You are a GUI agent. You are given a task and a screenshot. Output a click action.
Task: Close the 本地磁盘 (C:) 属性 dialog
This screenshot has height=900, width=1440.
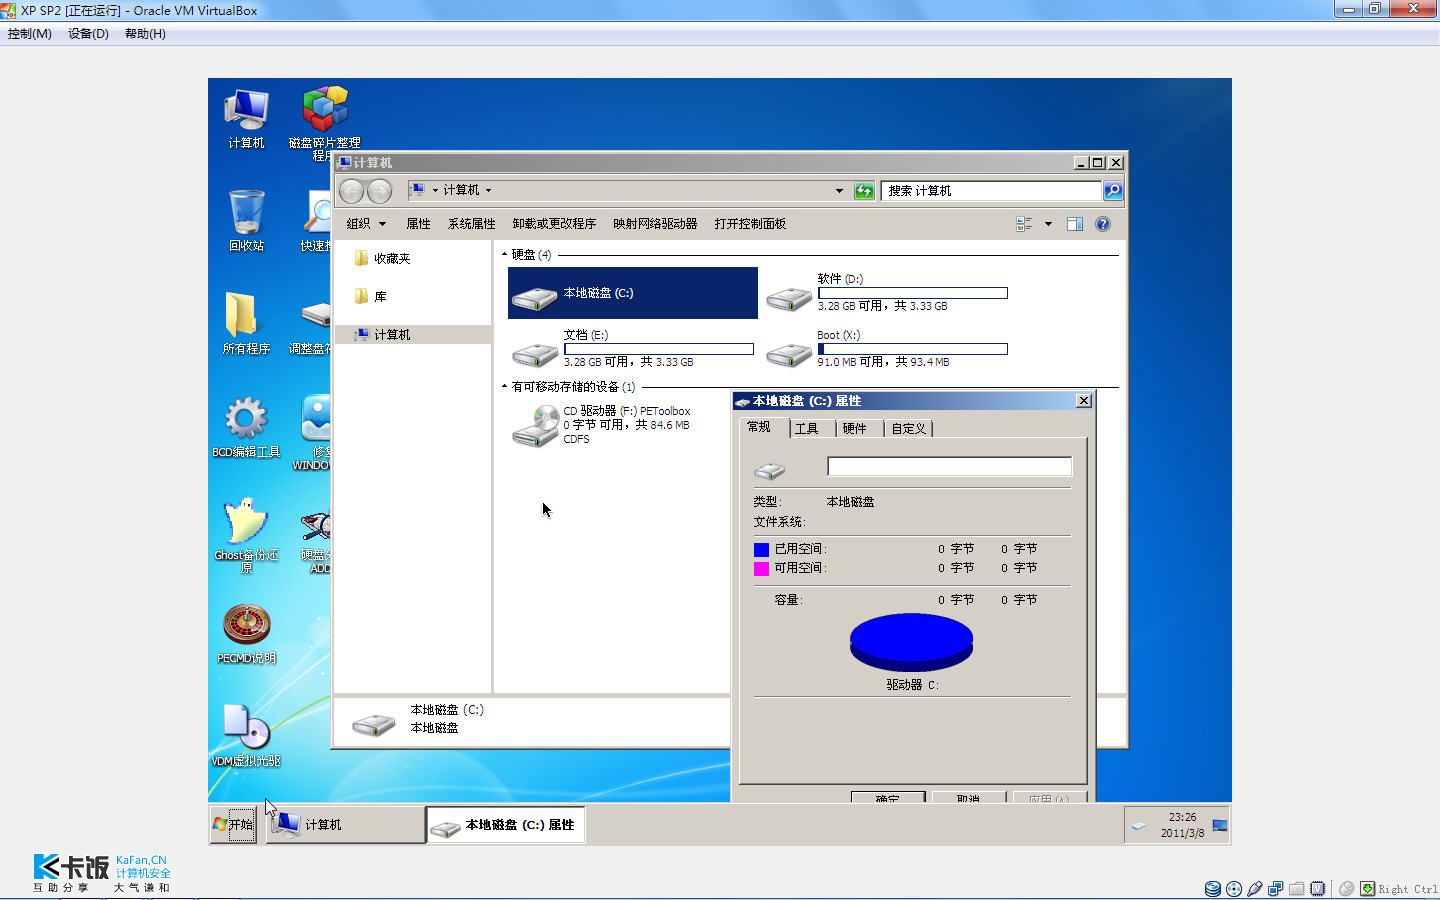[x=1083, y=400]
